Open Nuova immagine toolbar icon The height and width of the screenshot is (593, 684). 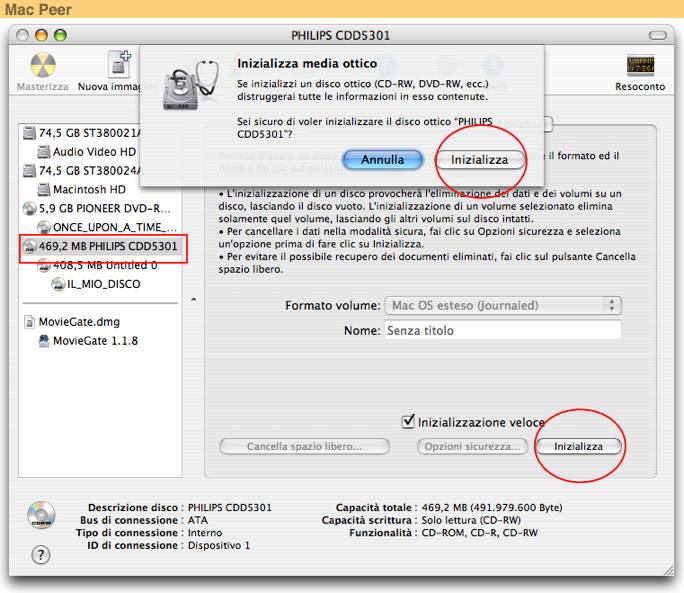click(119, 65)
